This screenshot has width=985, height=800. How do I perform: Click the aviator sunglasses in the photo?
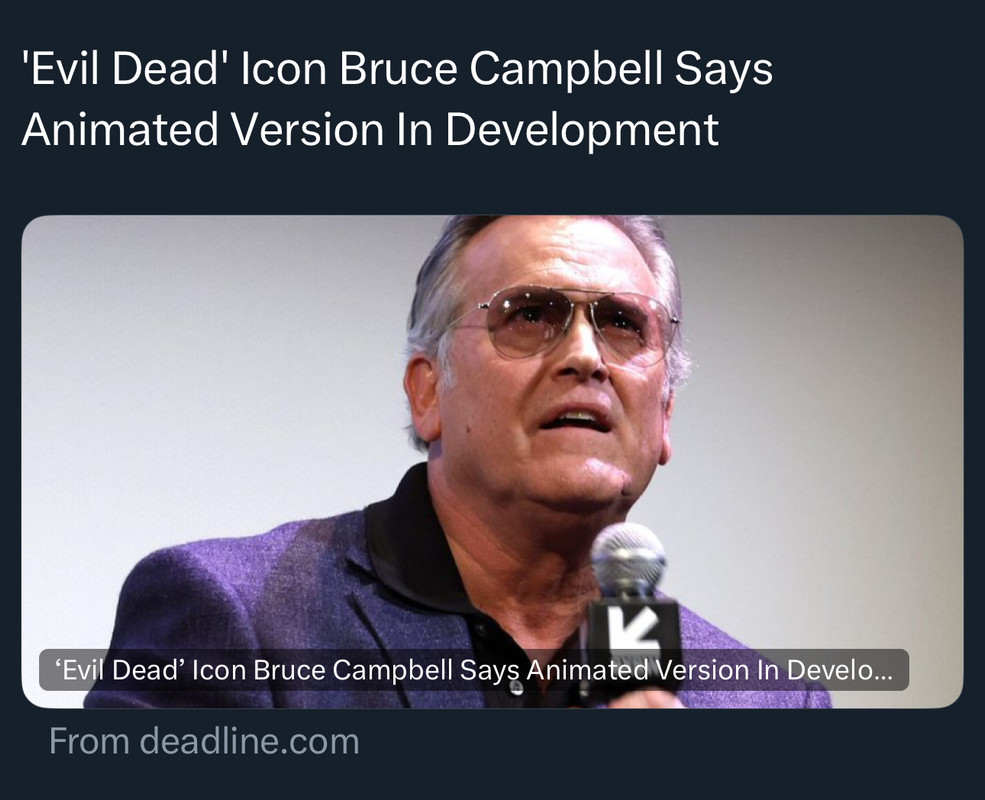(x=565, y=322)
